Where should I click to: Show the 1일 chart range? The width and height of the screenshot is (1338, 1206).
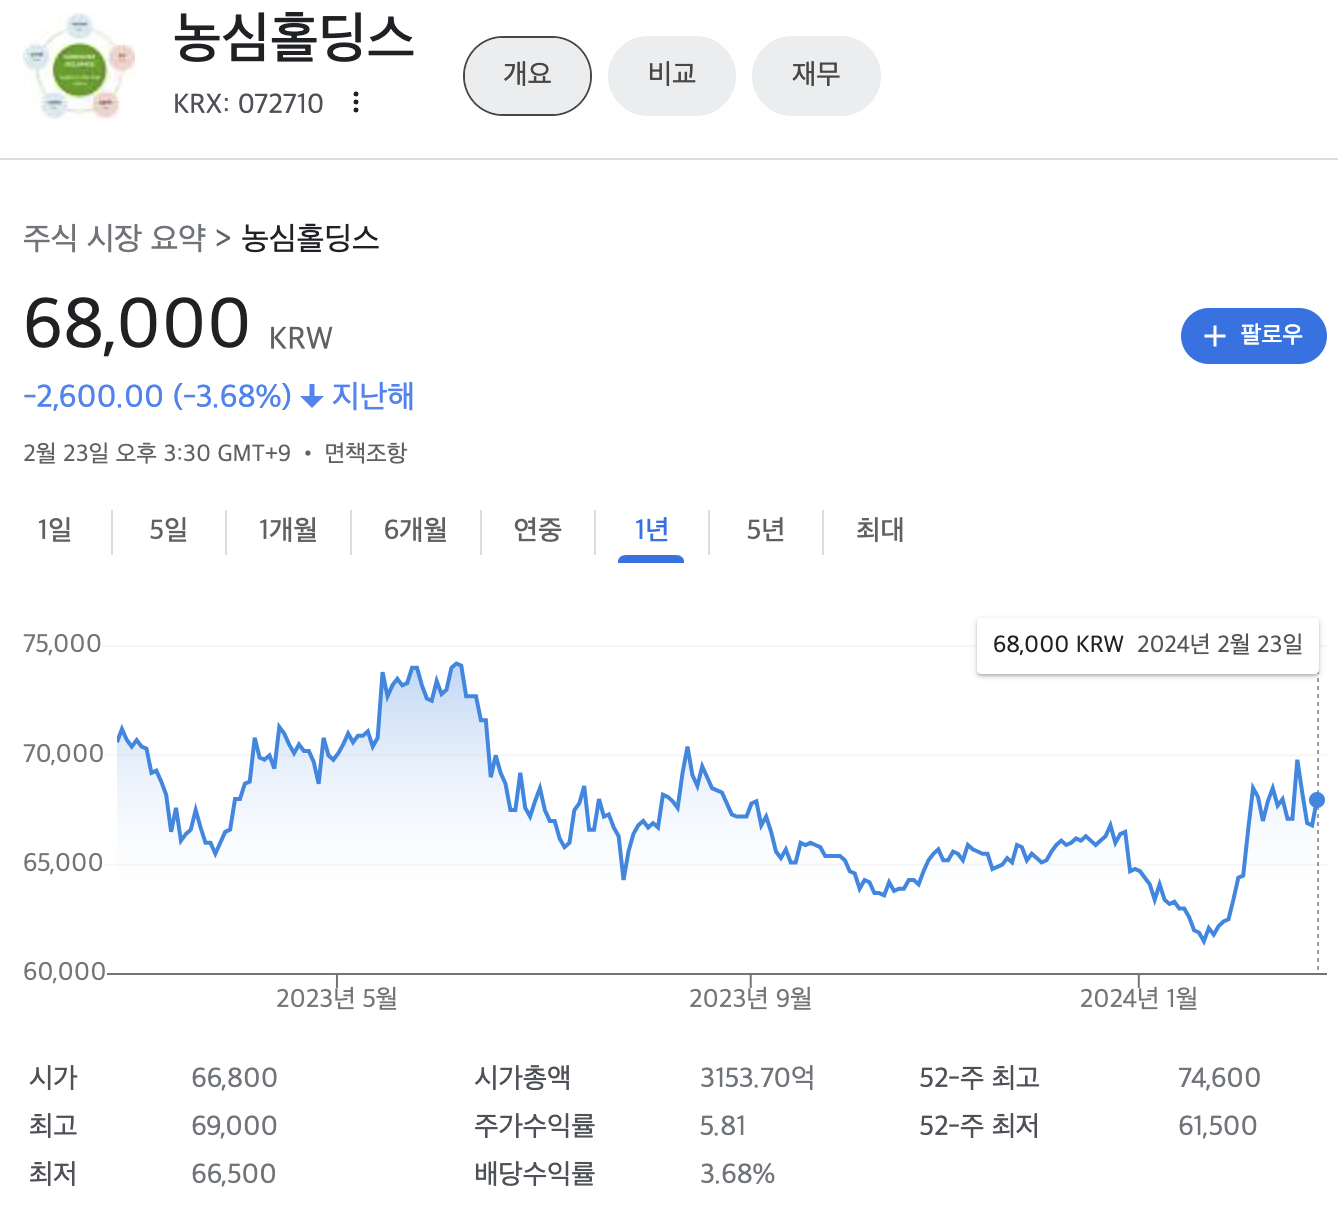coord(55,530)
